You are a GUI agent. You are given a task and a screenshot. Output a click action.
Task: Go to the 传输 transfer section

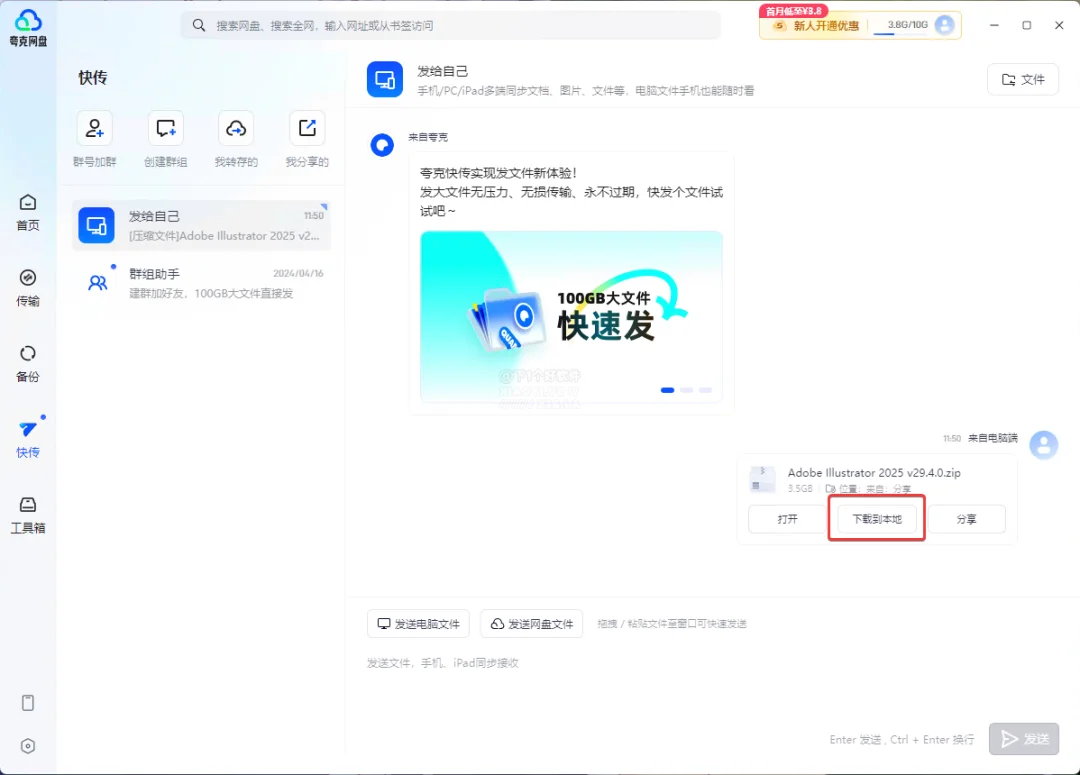(x=28, y=288)
